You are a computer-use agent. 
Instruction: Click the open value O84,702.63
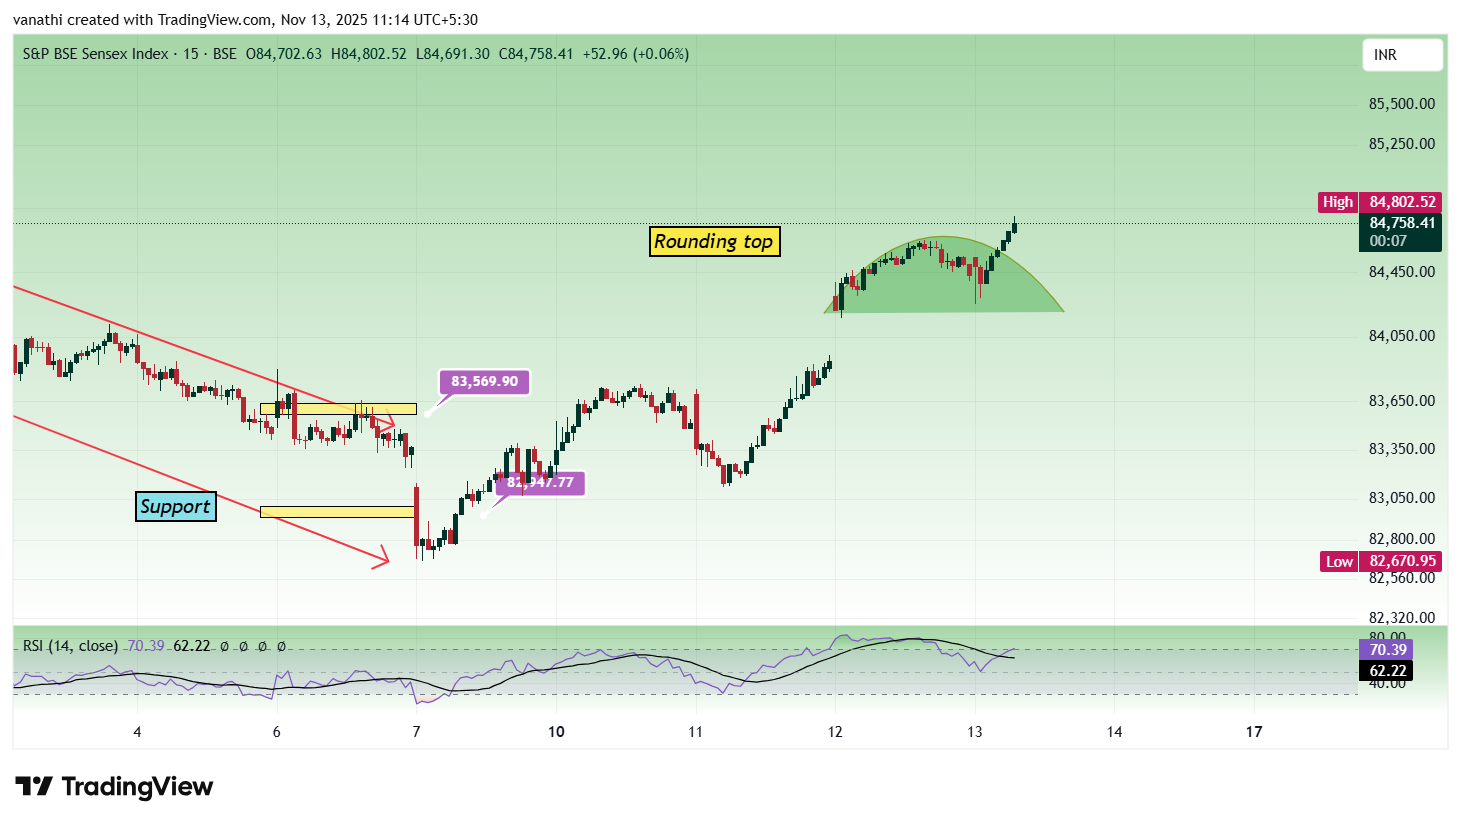tap(284, 54)
